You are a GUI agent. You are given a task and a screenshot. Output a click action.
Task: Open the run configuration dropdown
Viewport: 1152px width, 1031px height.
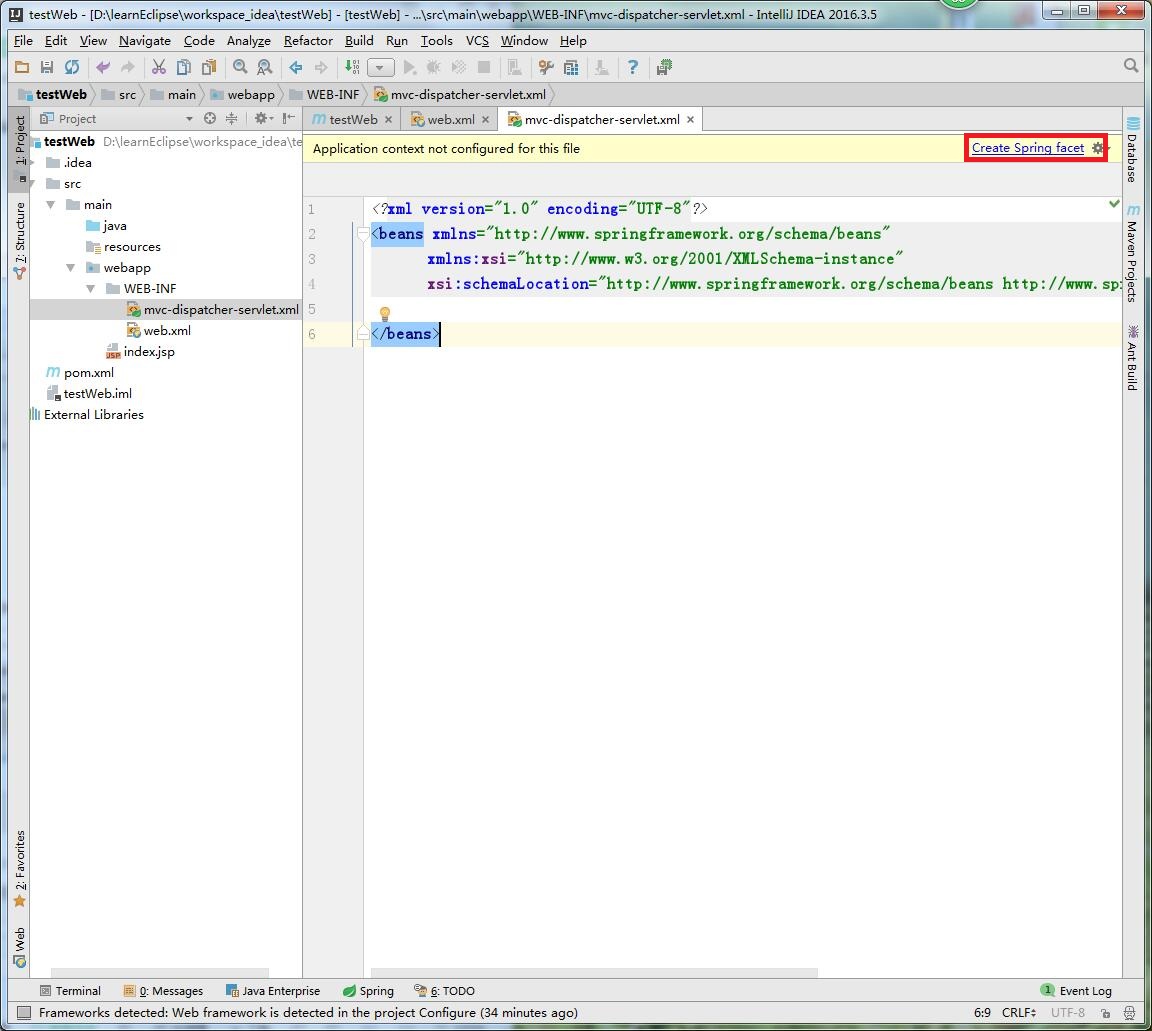pyautogui.click(x=380, y=68)
